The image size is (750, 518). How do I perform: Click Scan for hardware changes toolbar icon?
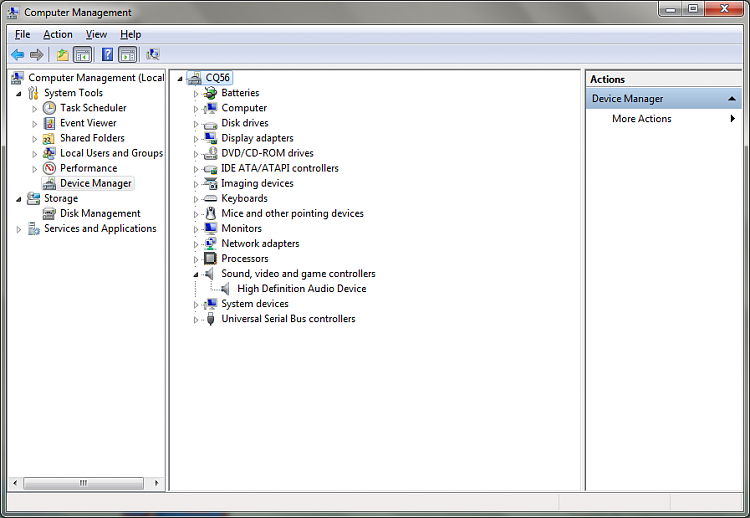[x=153, y=55]
